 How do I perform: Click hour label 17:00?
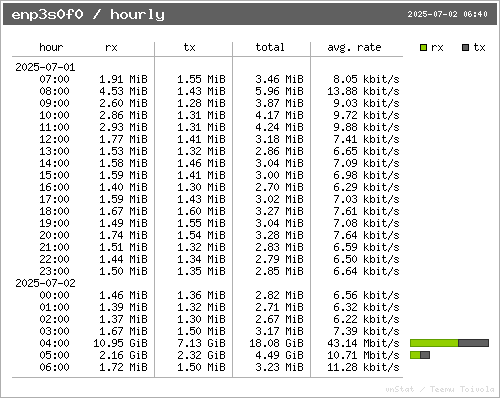coord(54,199)
